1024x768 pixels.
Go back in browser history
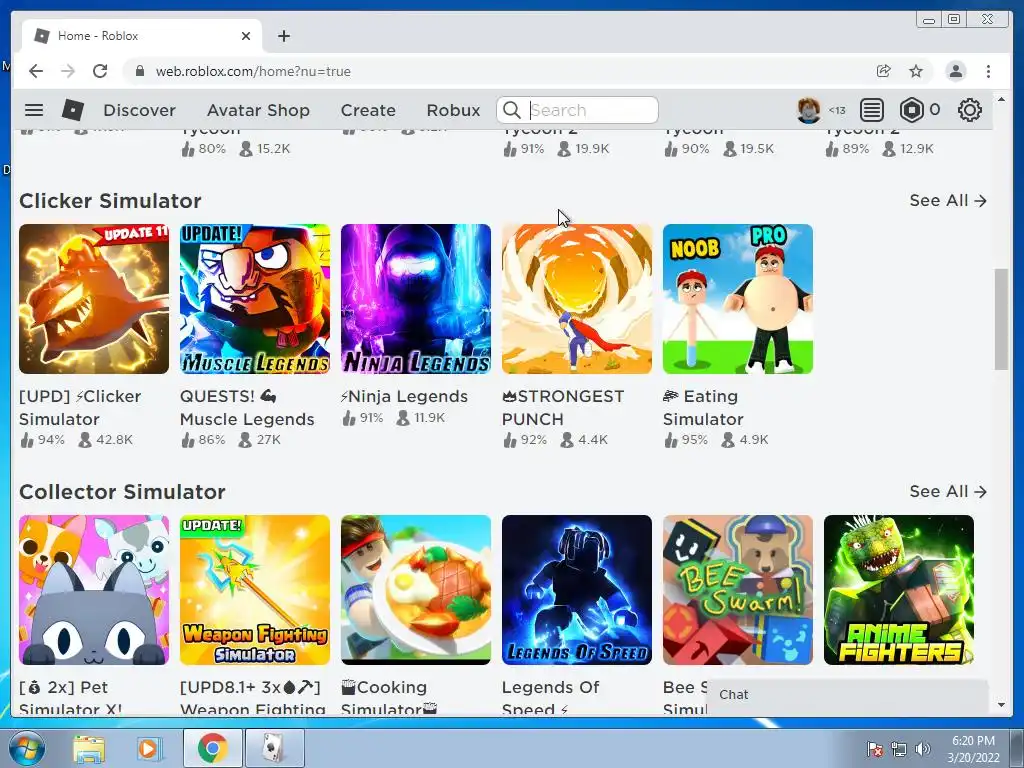[x=36, y=71]
